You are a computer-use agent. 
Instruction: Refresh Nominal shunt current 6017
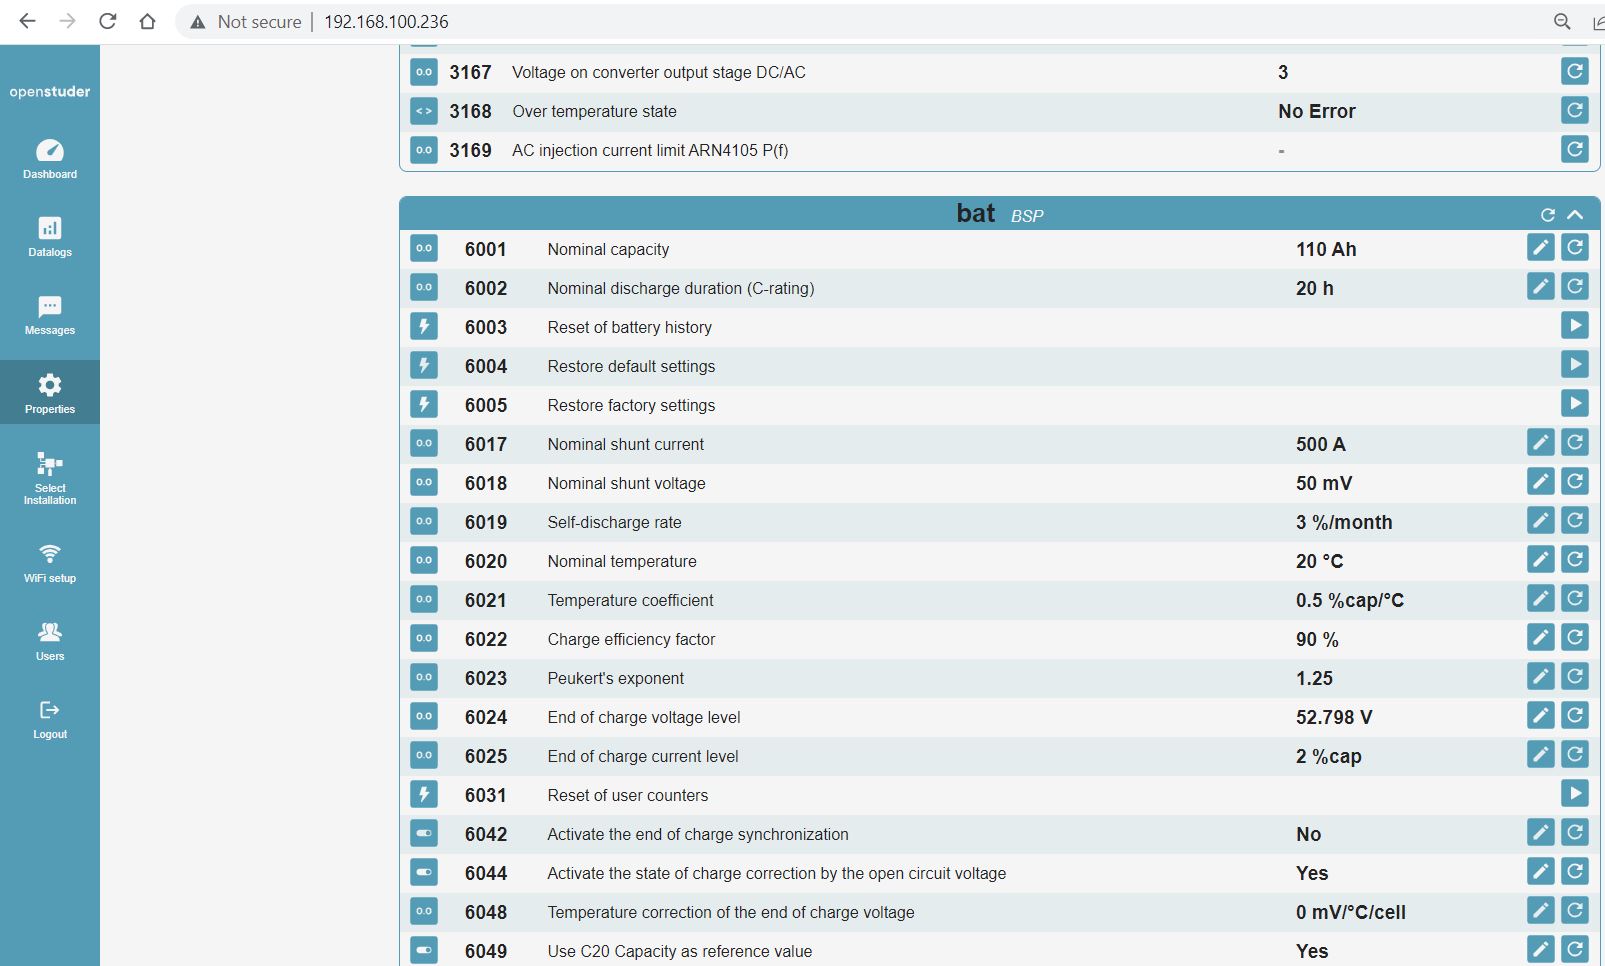(x=1575, y=443)
